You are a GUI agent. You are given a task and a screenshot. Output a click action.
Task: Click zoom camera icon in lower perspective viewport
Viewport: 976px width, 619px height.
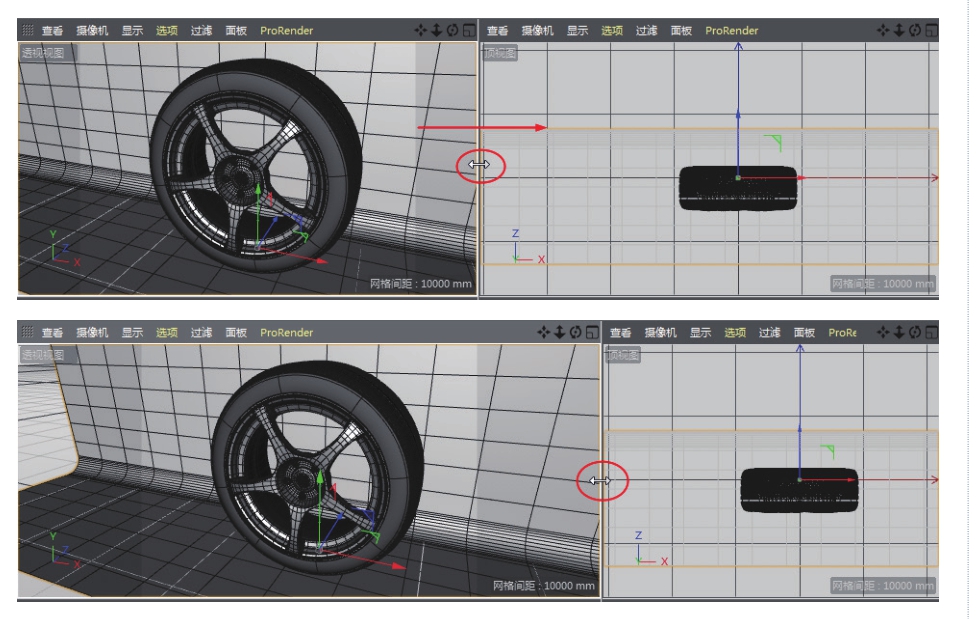[560, 333]
